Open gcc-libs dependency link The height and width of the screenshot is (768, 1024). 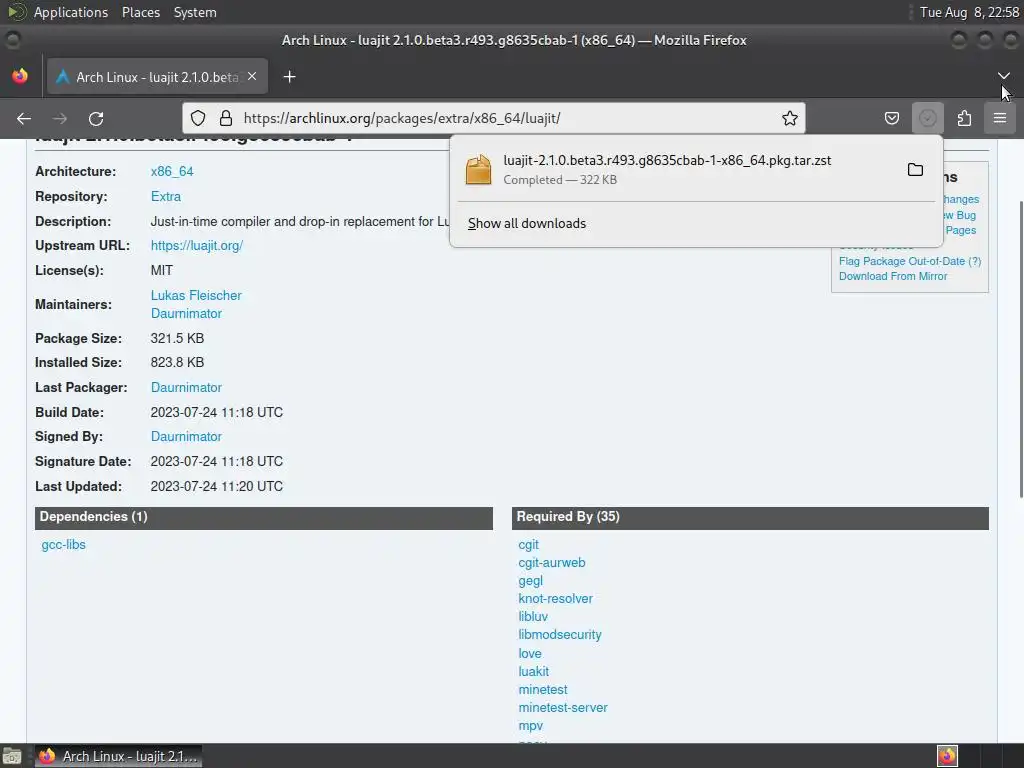pyautogui.click(x=63, y=545)
